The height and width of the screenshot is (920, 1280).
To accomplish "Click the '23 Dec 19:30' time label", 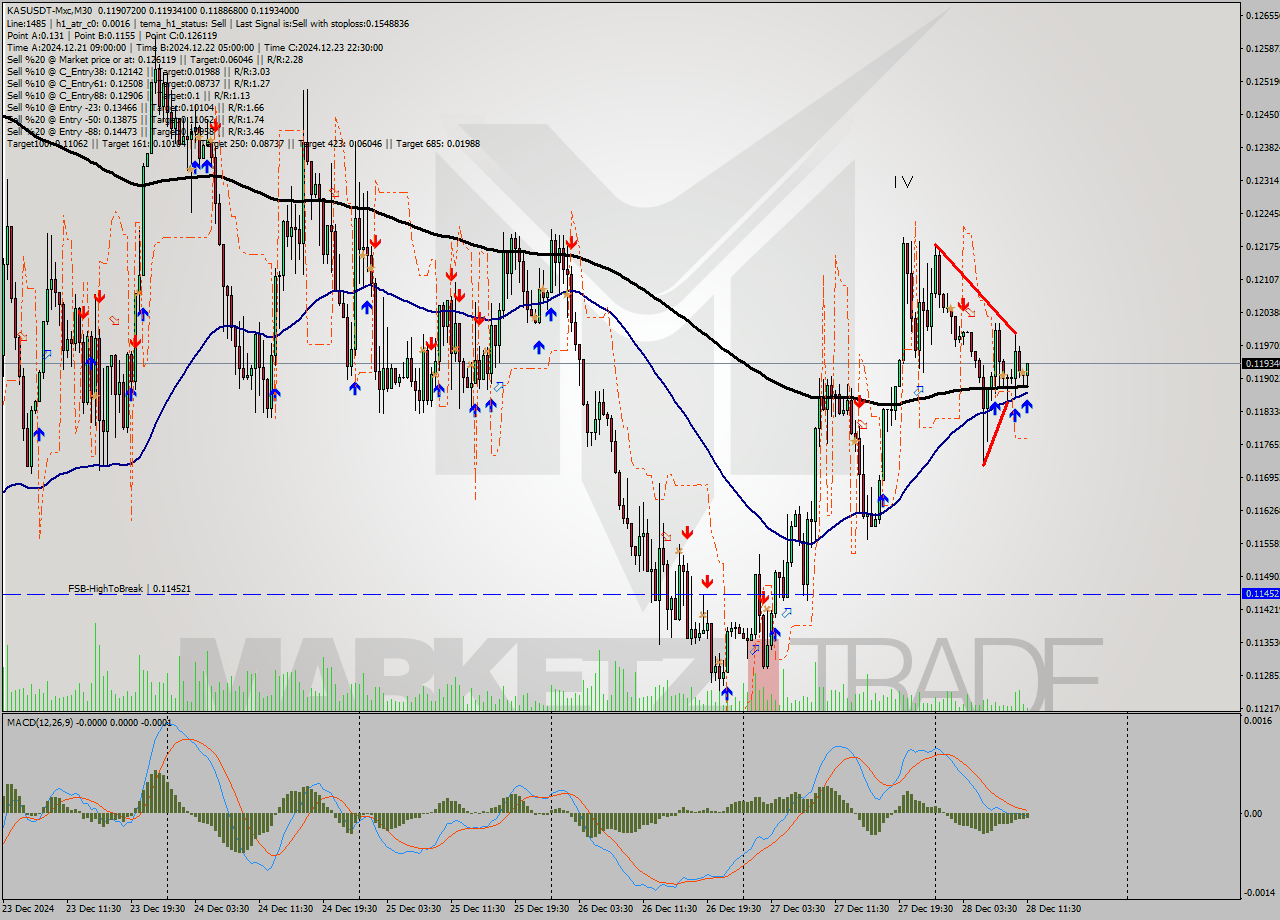I will 159,909.
